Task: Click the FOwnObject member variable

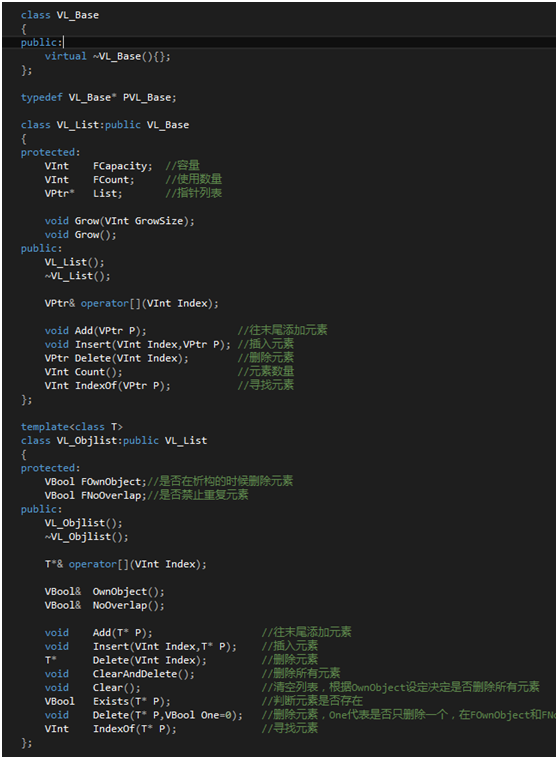Action: click(x=113, y=482)
